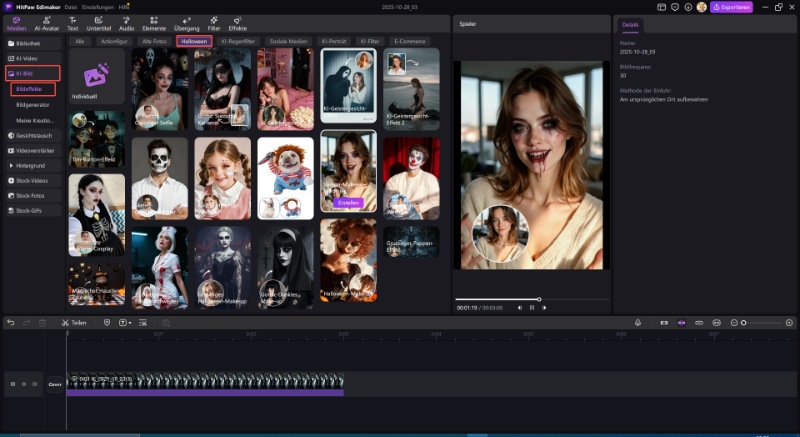Viewport: 800px width, 437px height.
Task: Open the KI-Avatar tool
Action: pyautogui.click(x=46, y=23)
